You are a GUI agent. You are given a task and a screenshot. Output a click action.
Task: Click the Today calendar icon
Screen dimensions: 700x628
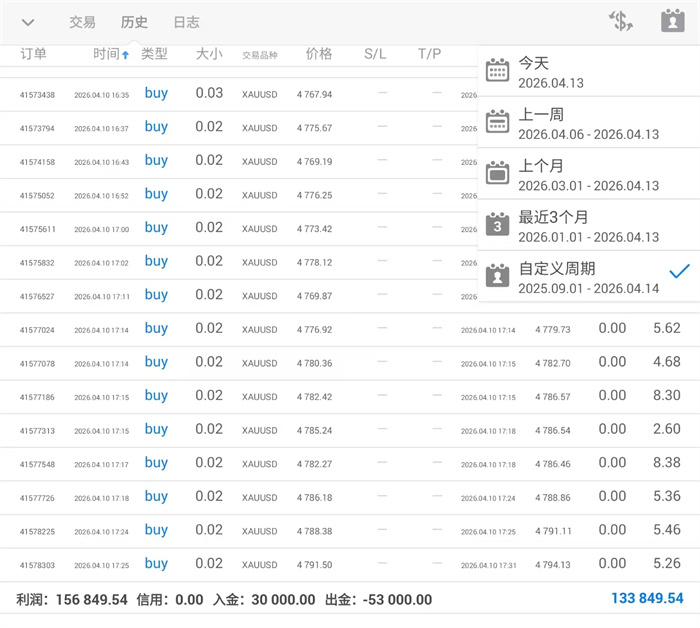pyautogui.click(x=497, y=70)
